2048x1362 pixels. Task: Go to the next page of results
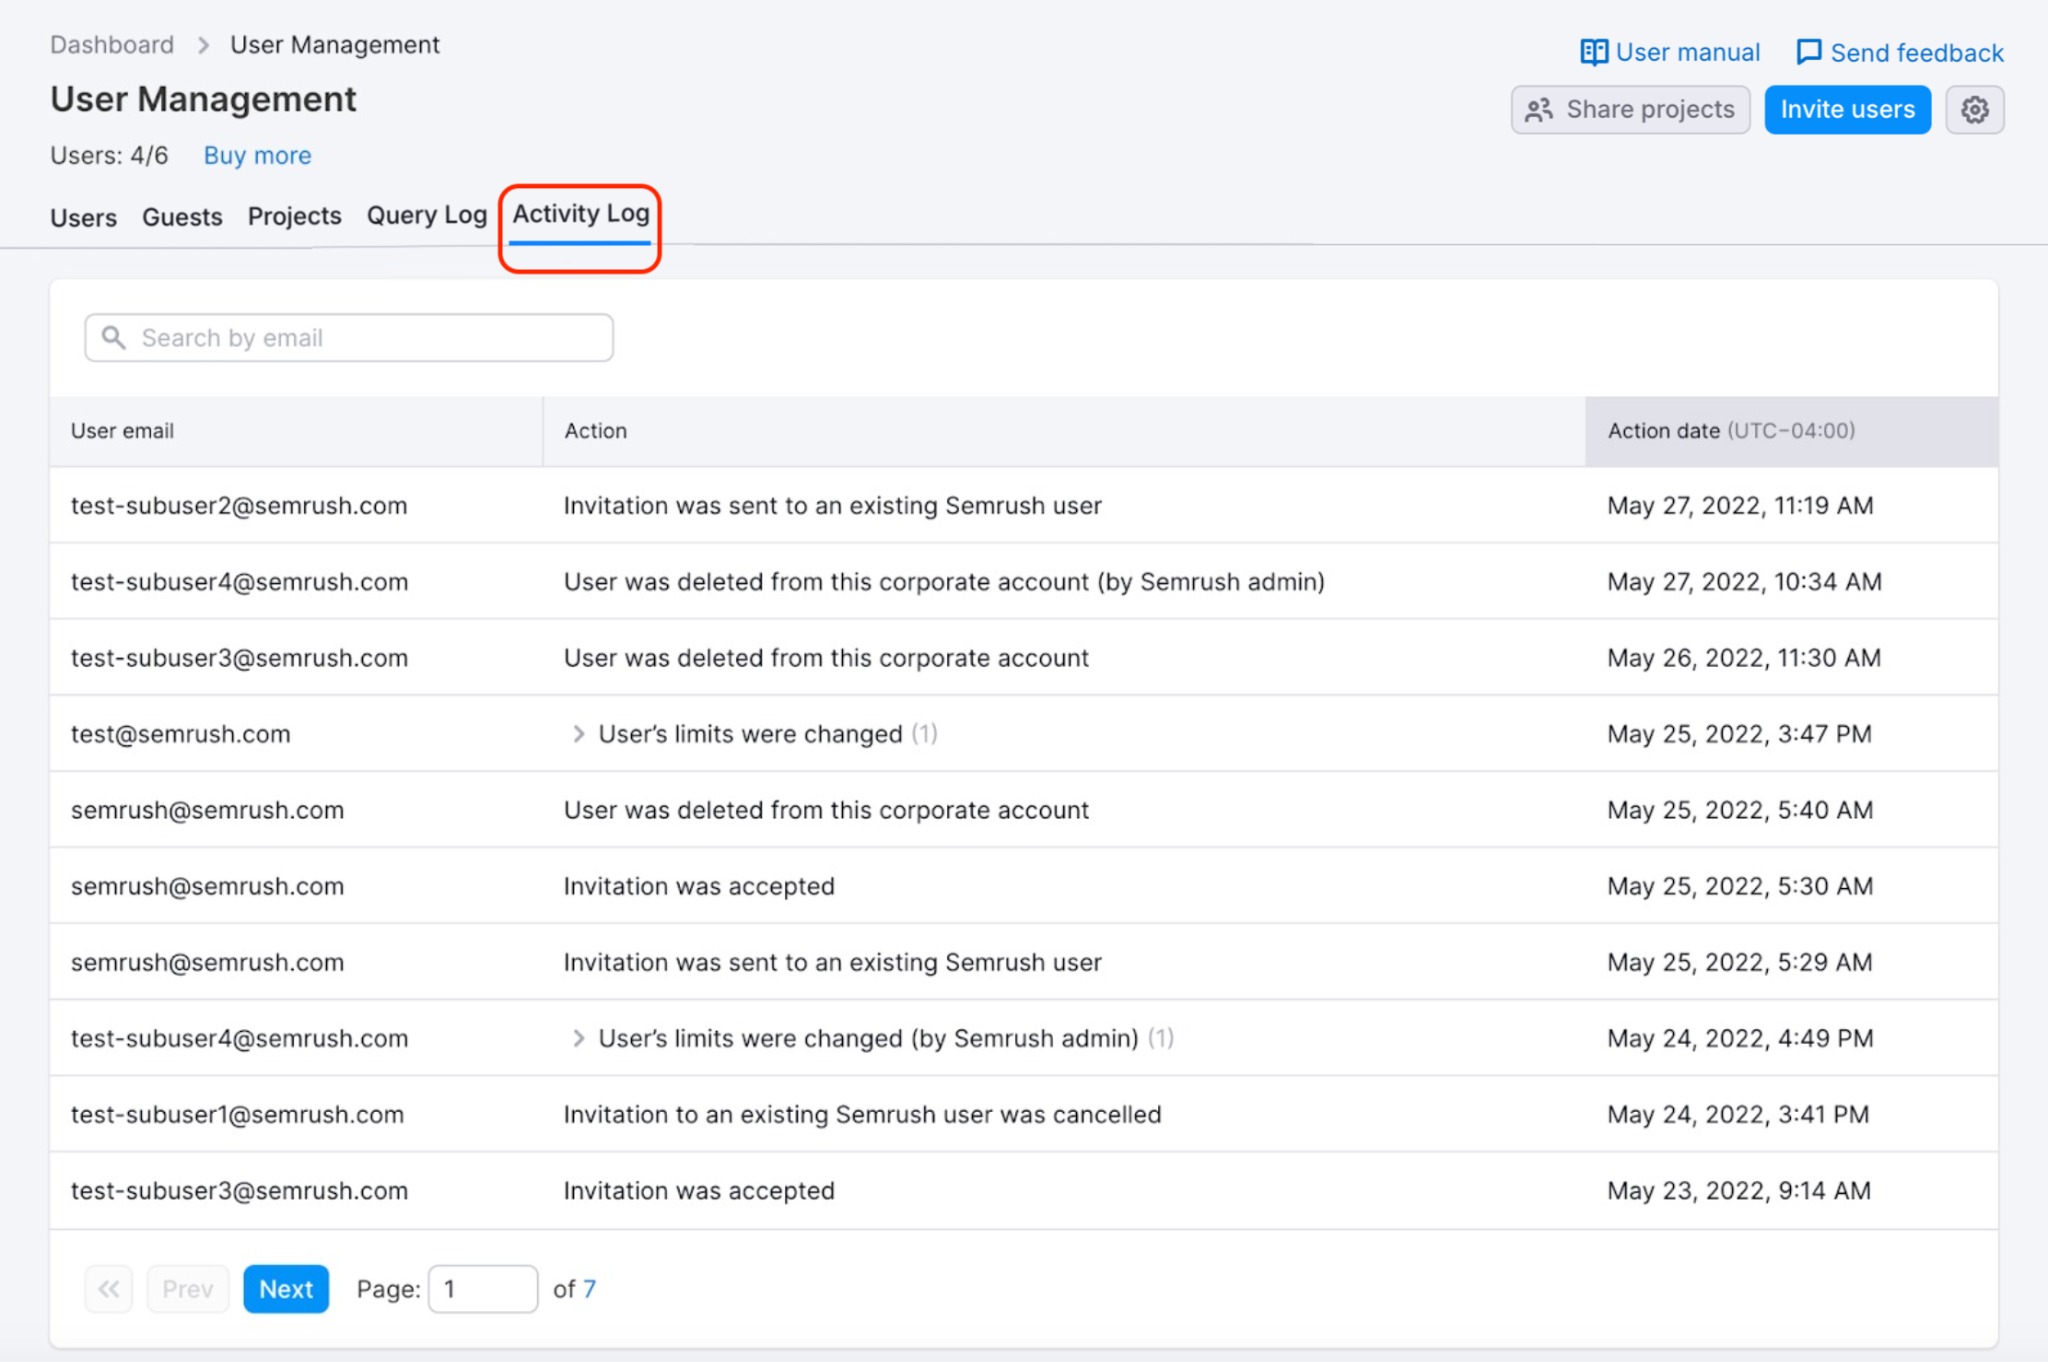click(286, 1289)
